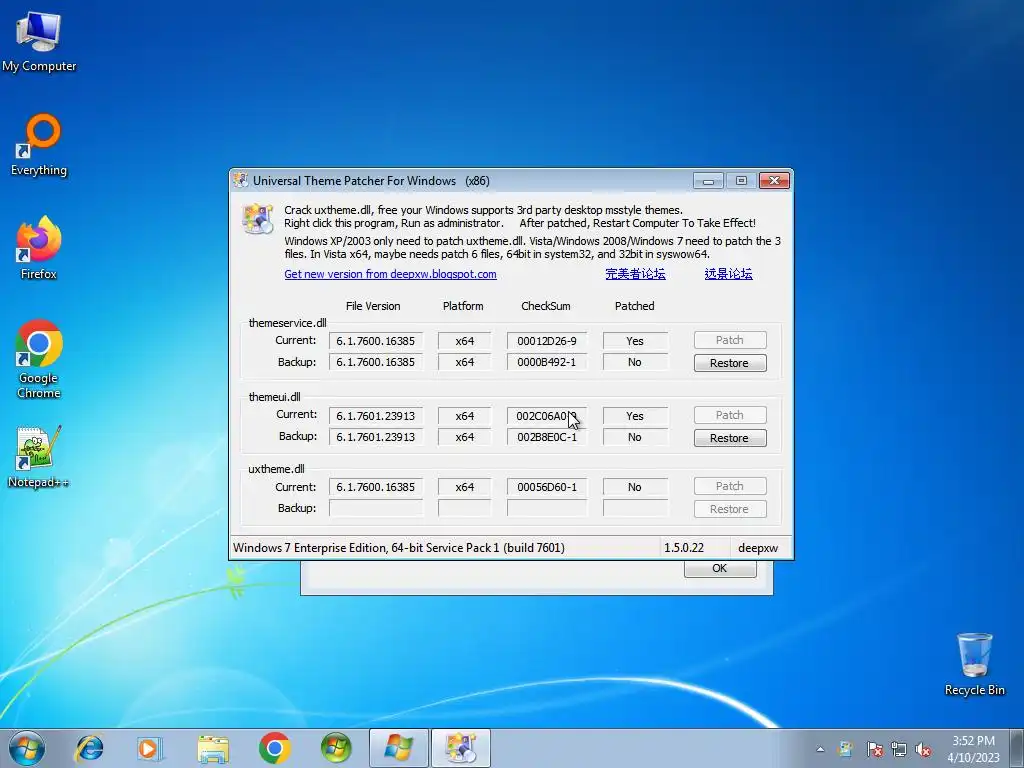Open Windows Media Player taskbar icon
Viewport: 1024px width, 768px height.
[x=150, y=748]
